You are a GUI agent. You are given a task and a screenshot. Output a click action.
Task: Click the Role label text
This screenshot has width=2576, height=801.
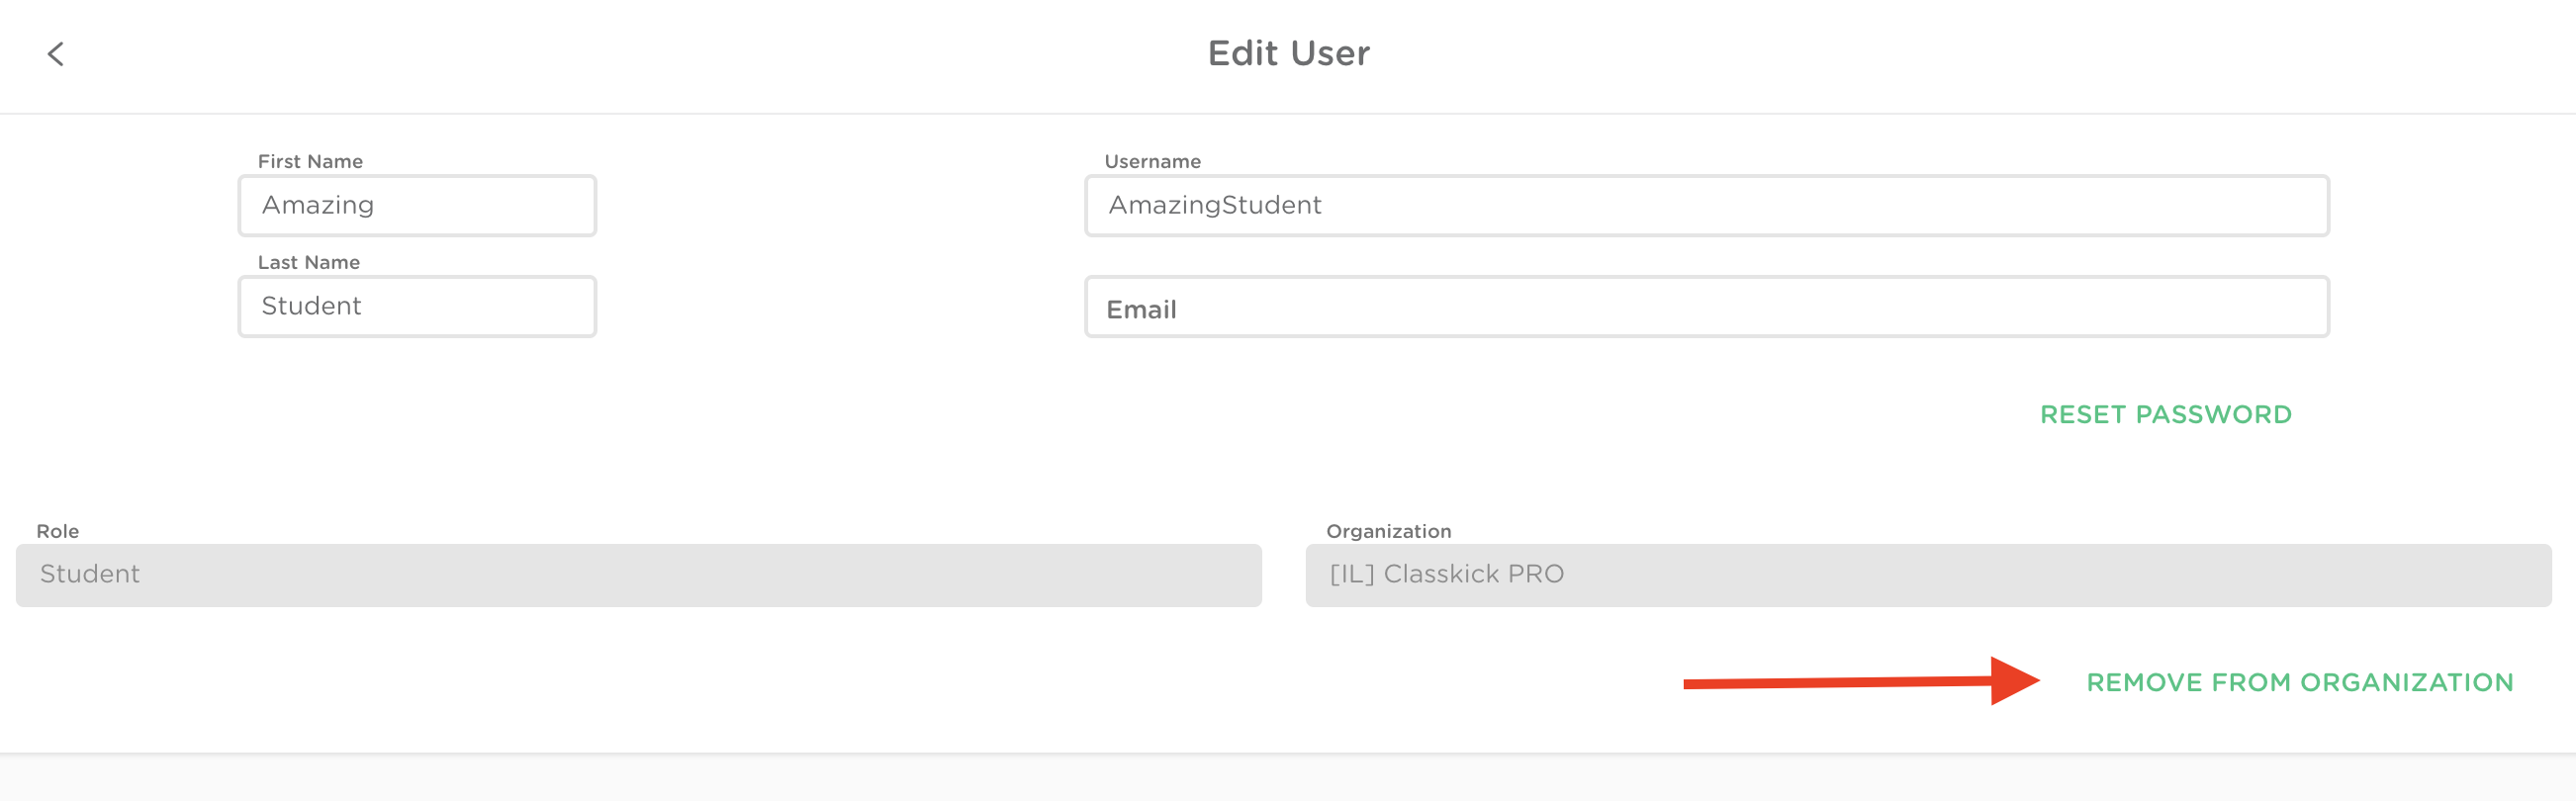[58, 532]
